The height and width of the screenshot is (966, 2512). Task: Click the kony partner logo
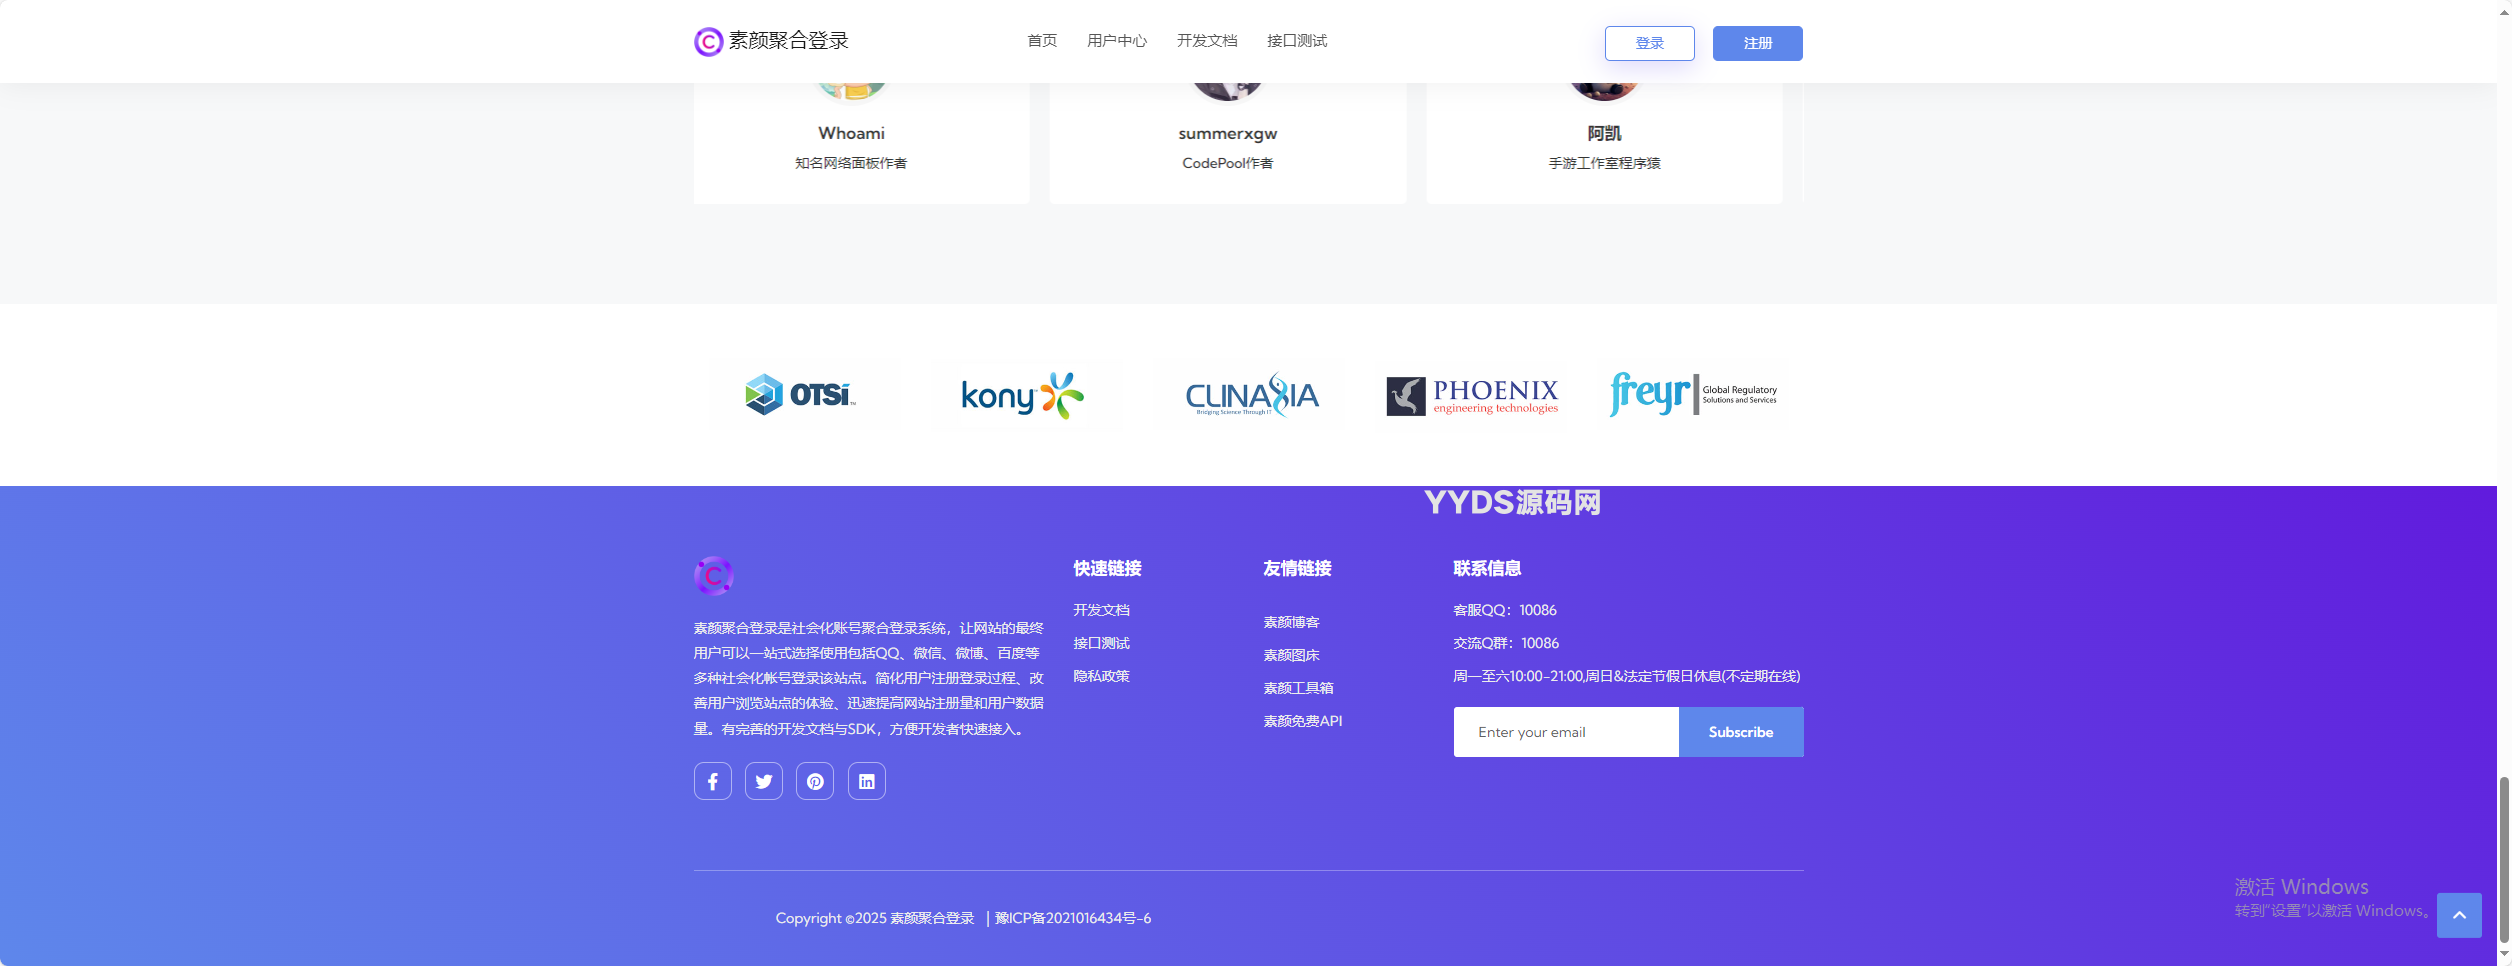coord(1025,395)
